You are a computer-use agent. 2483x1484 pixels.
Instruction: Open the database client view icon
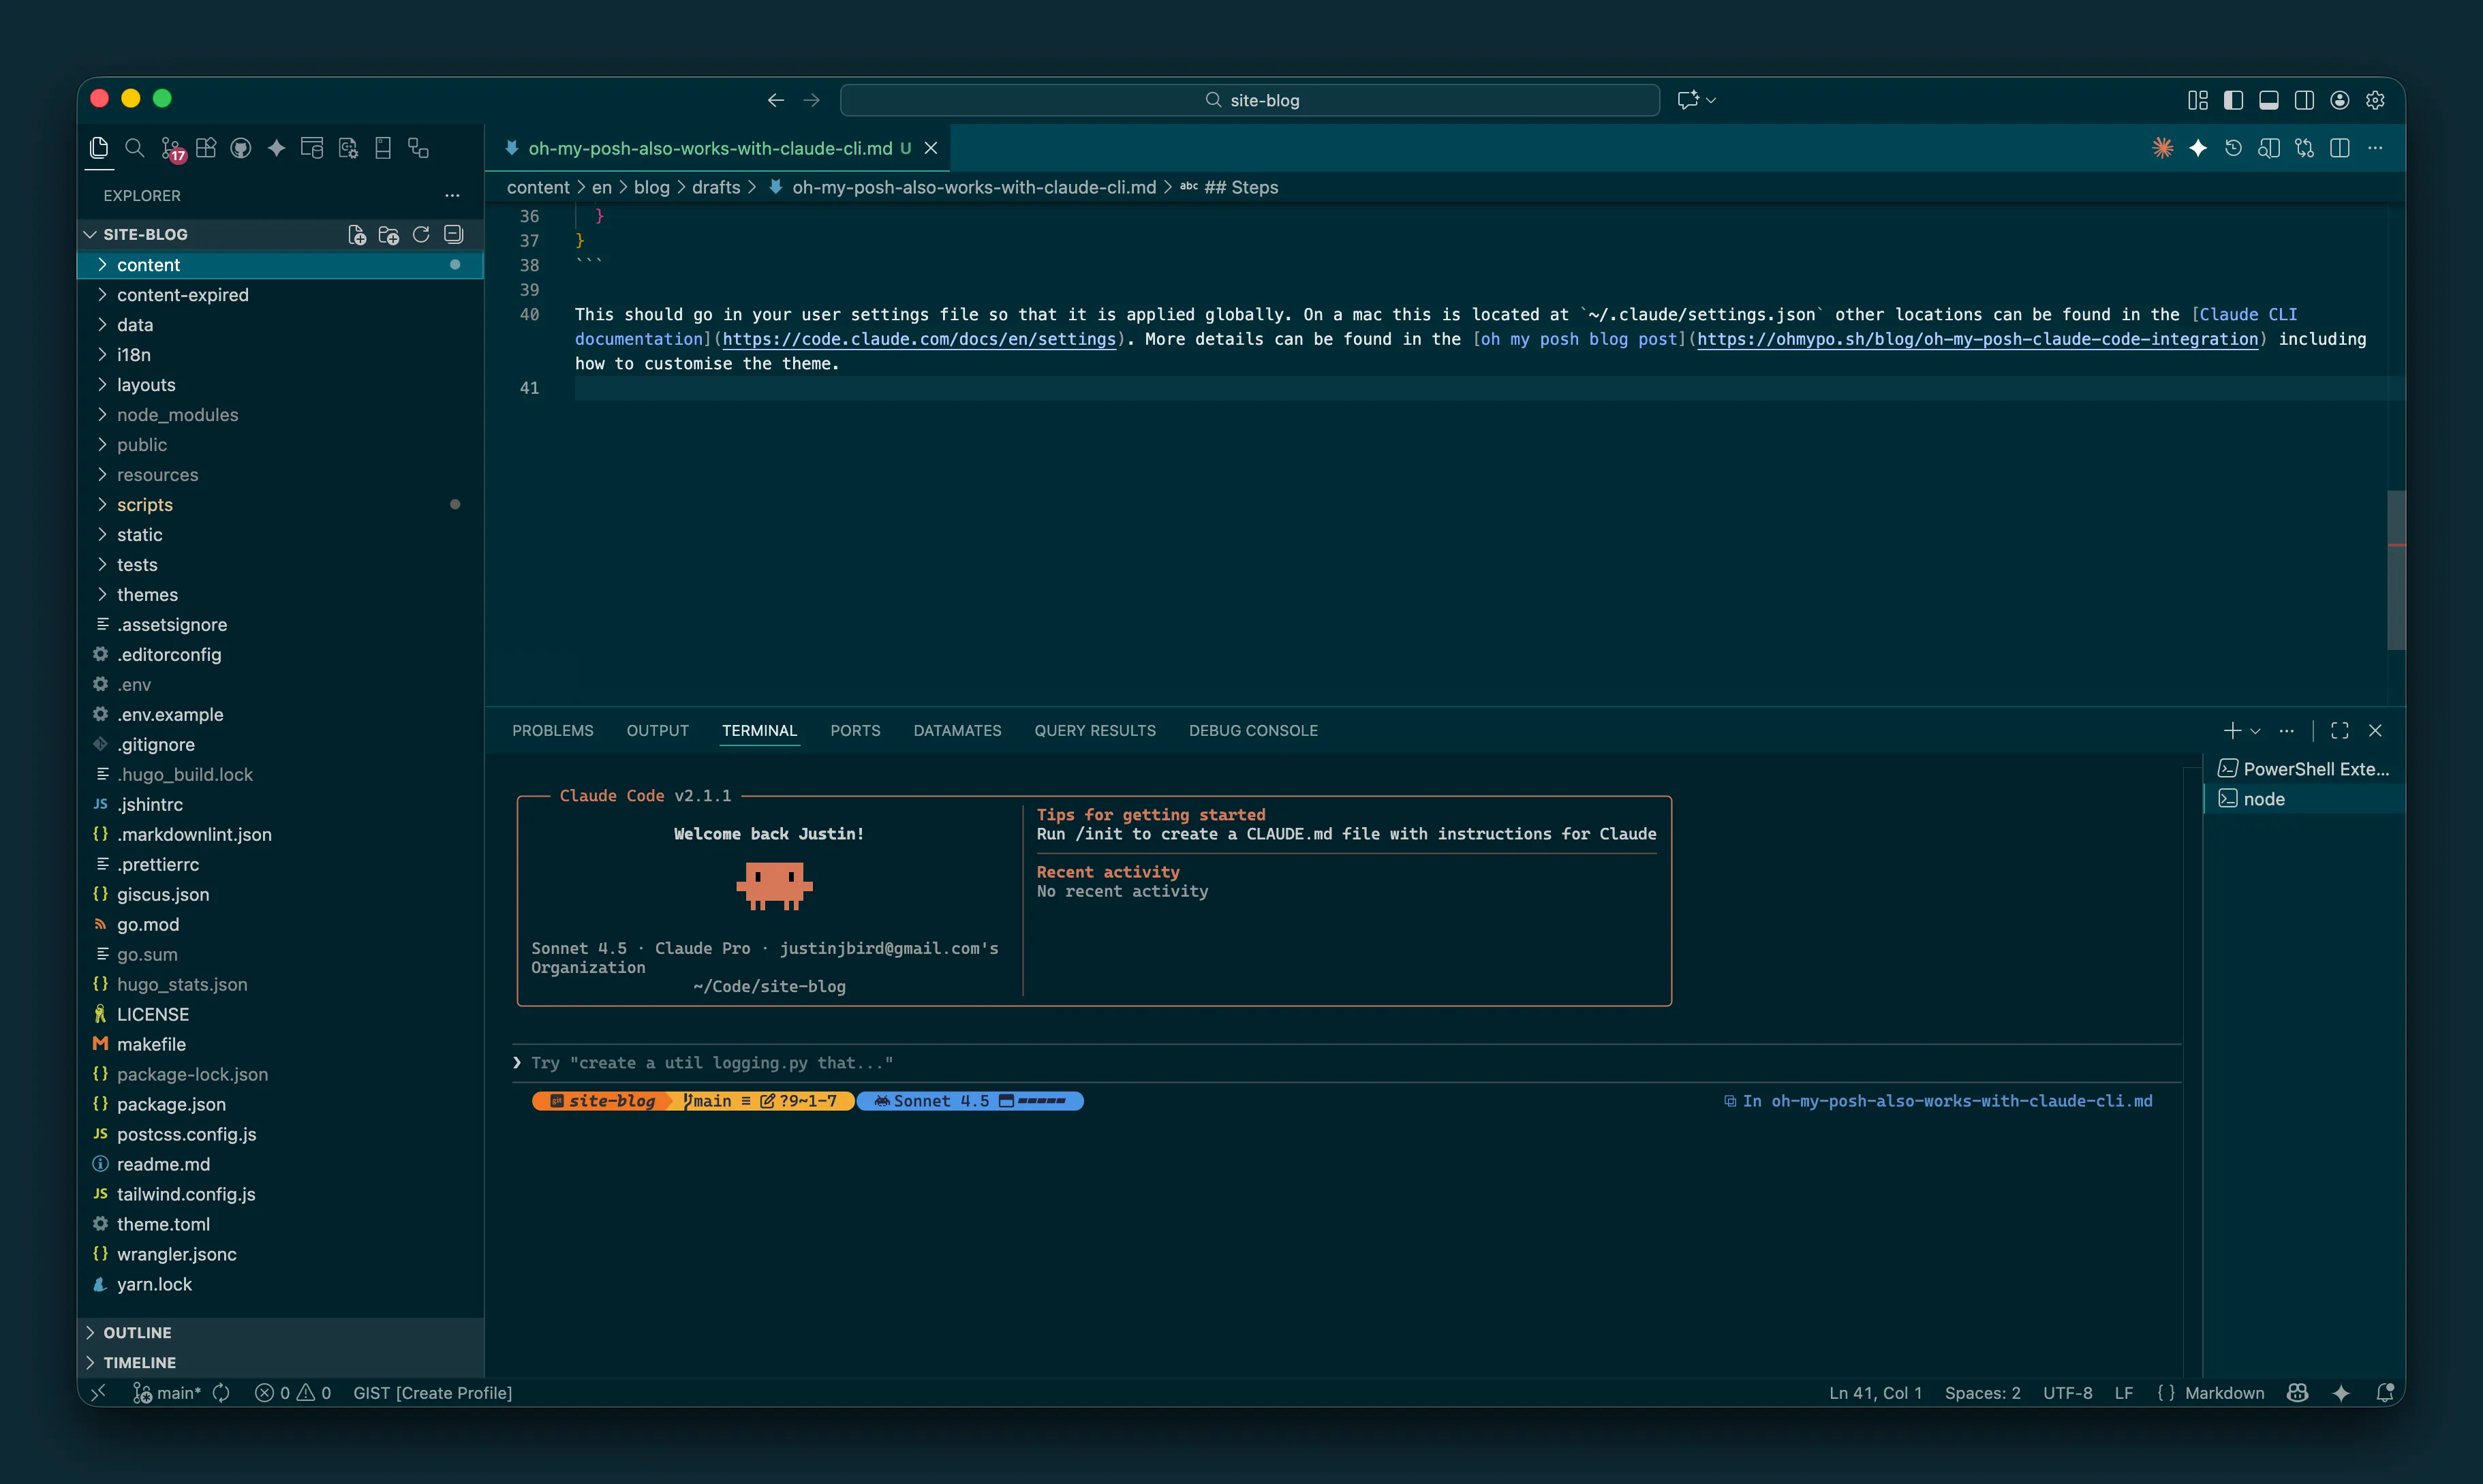click(312, 148)
